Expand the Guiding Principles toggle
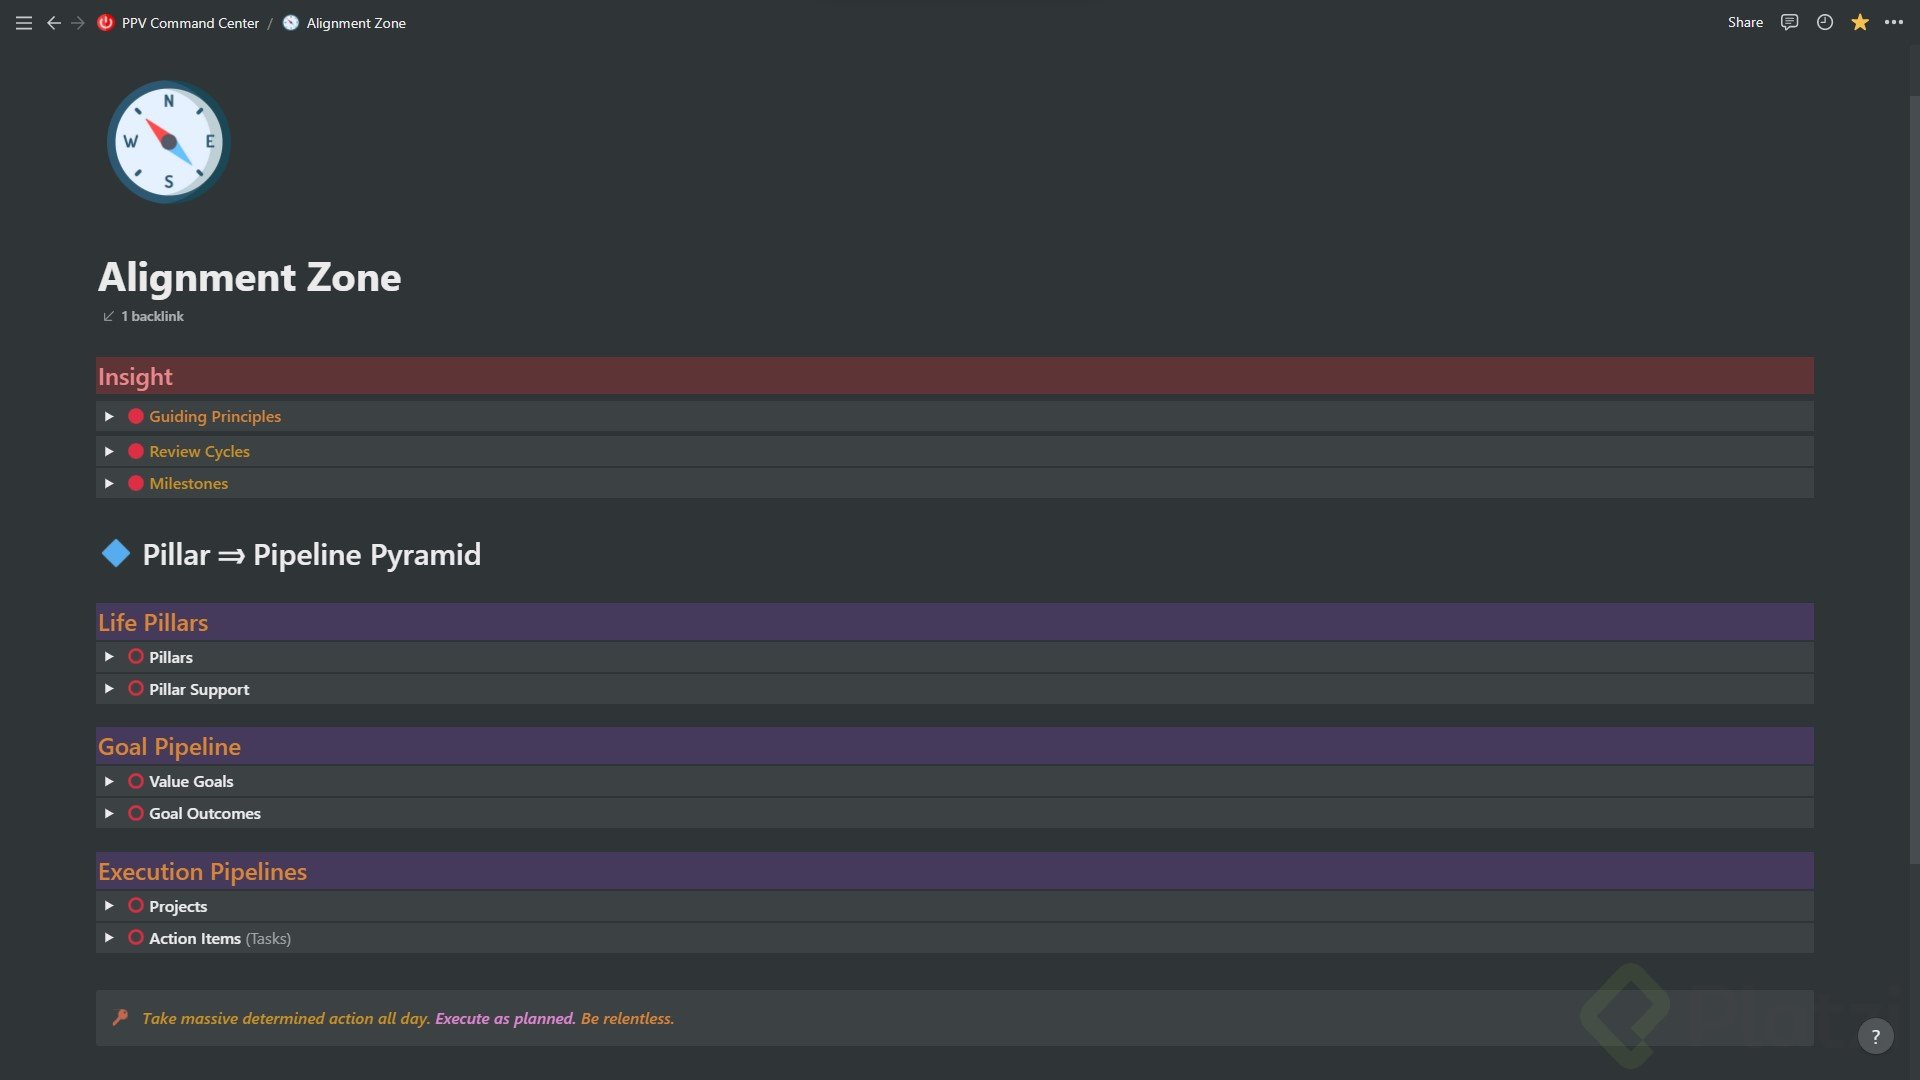This screenshot has height=1080, width=1920. (x=109, y=416)
